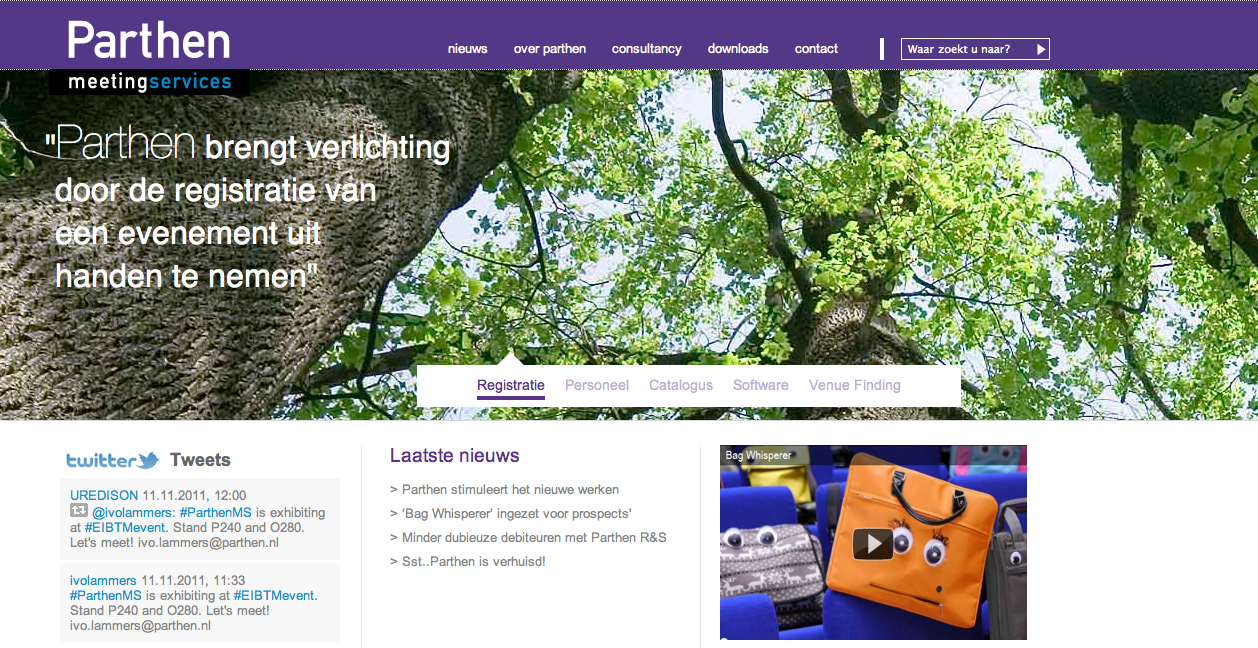The width and height of the screenshot is (1258, 648).
Task: Open 'Sst..Parthen is verhuisd!' news link
Action: pyautogui.click(x=468, y=562)
